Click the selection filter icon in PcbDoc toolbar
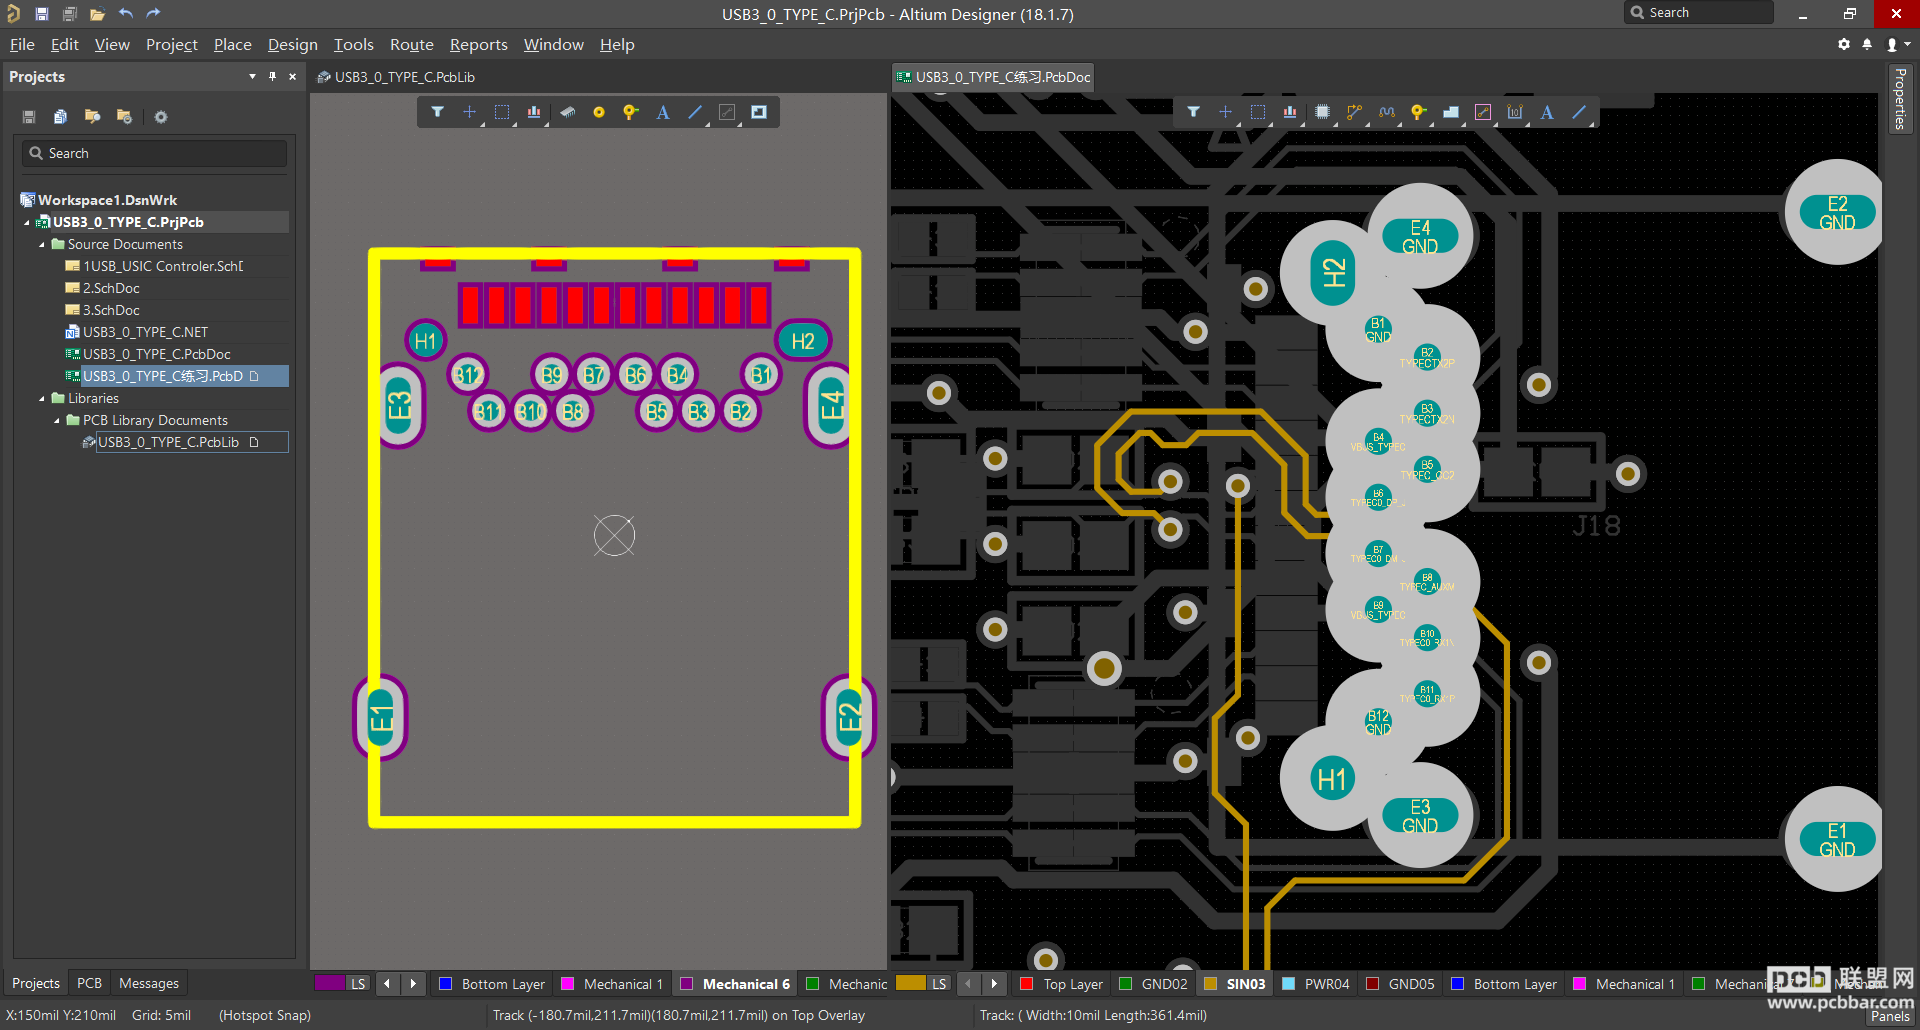Image resolution: width=1920 pixels, height=1030 pixels. pyautogui.click(x=1194, y=112)
